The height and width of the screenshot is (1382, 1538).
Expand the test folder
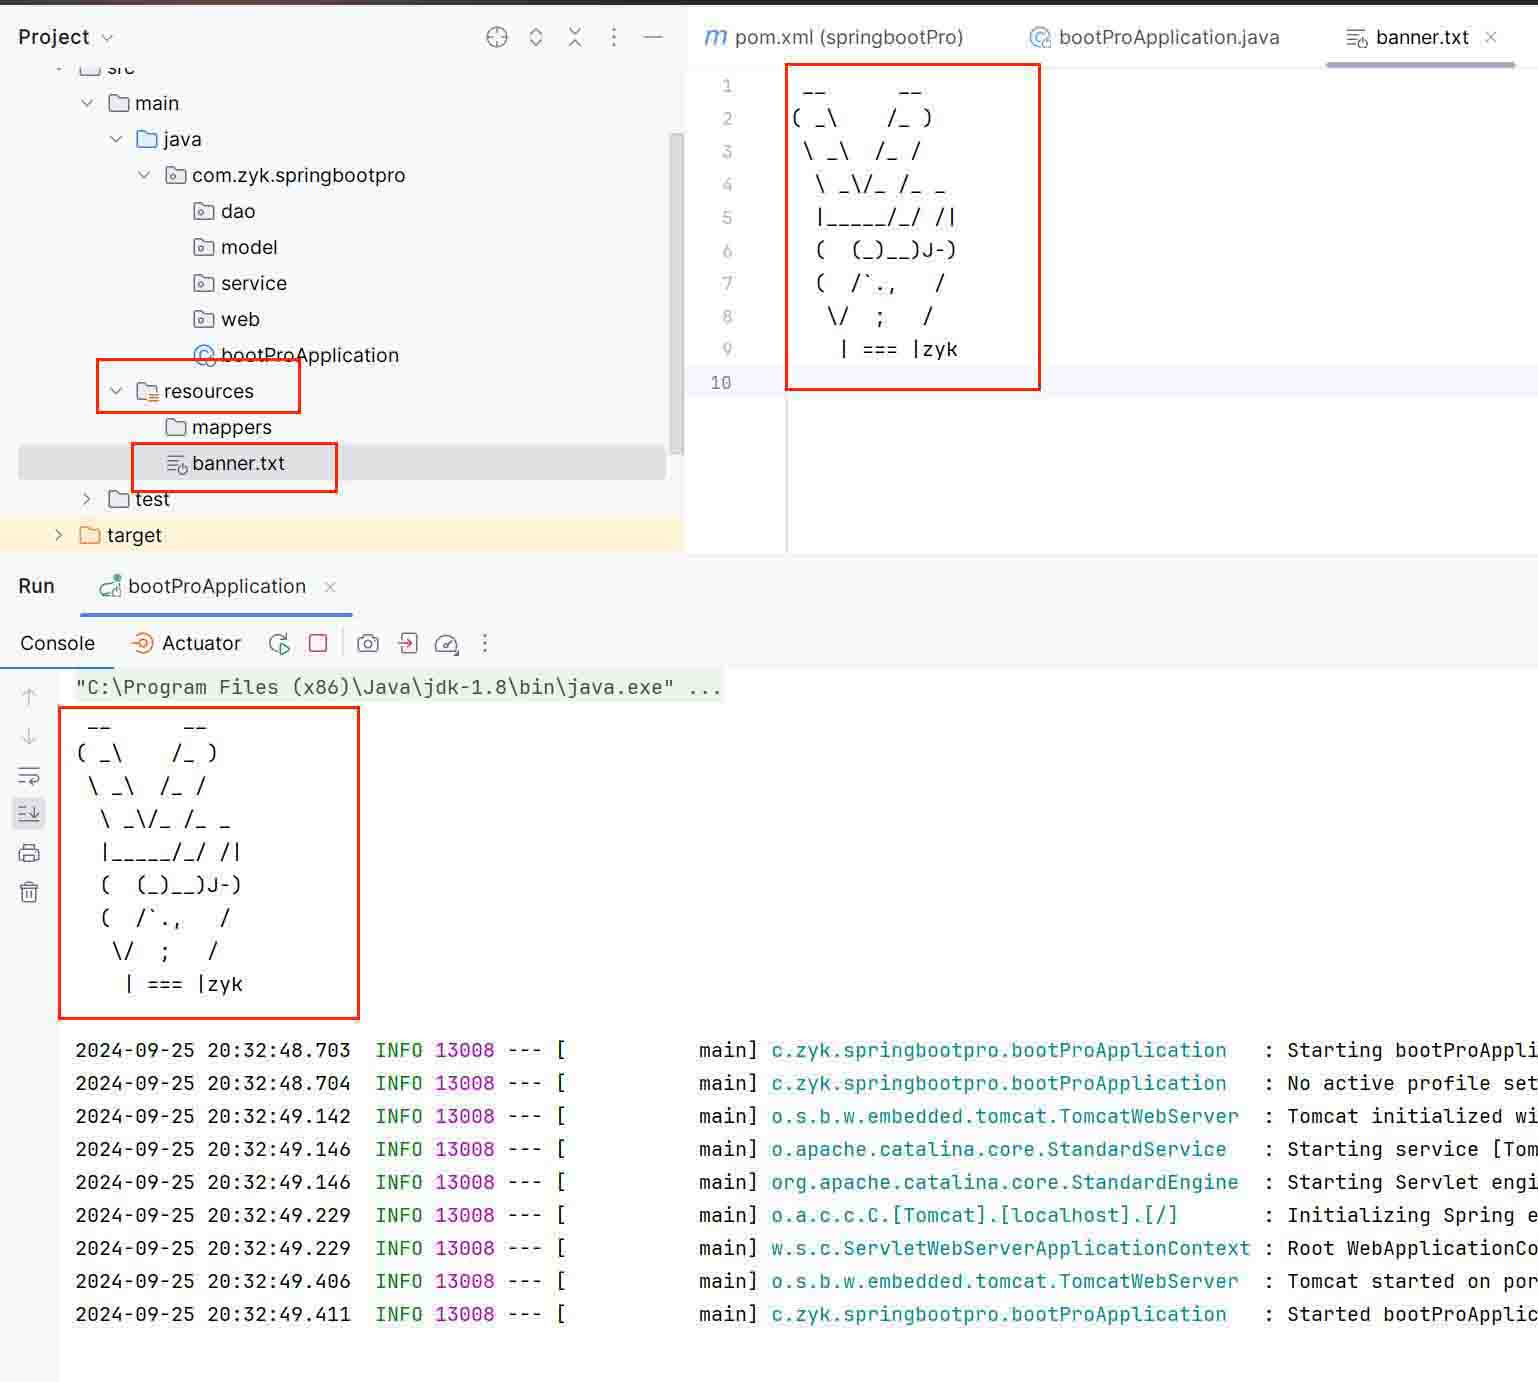(87, 499)
